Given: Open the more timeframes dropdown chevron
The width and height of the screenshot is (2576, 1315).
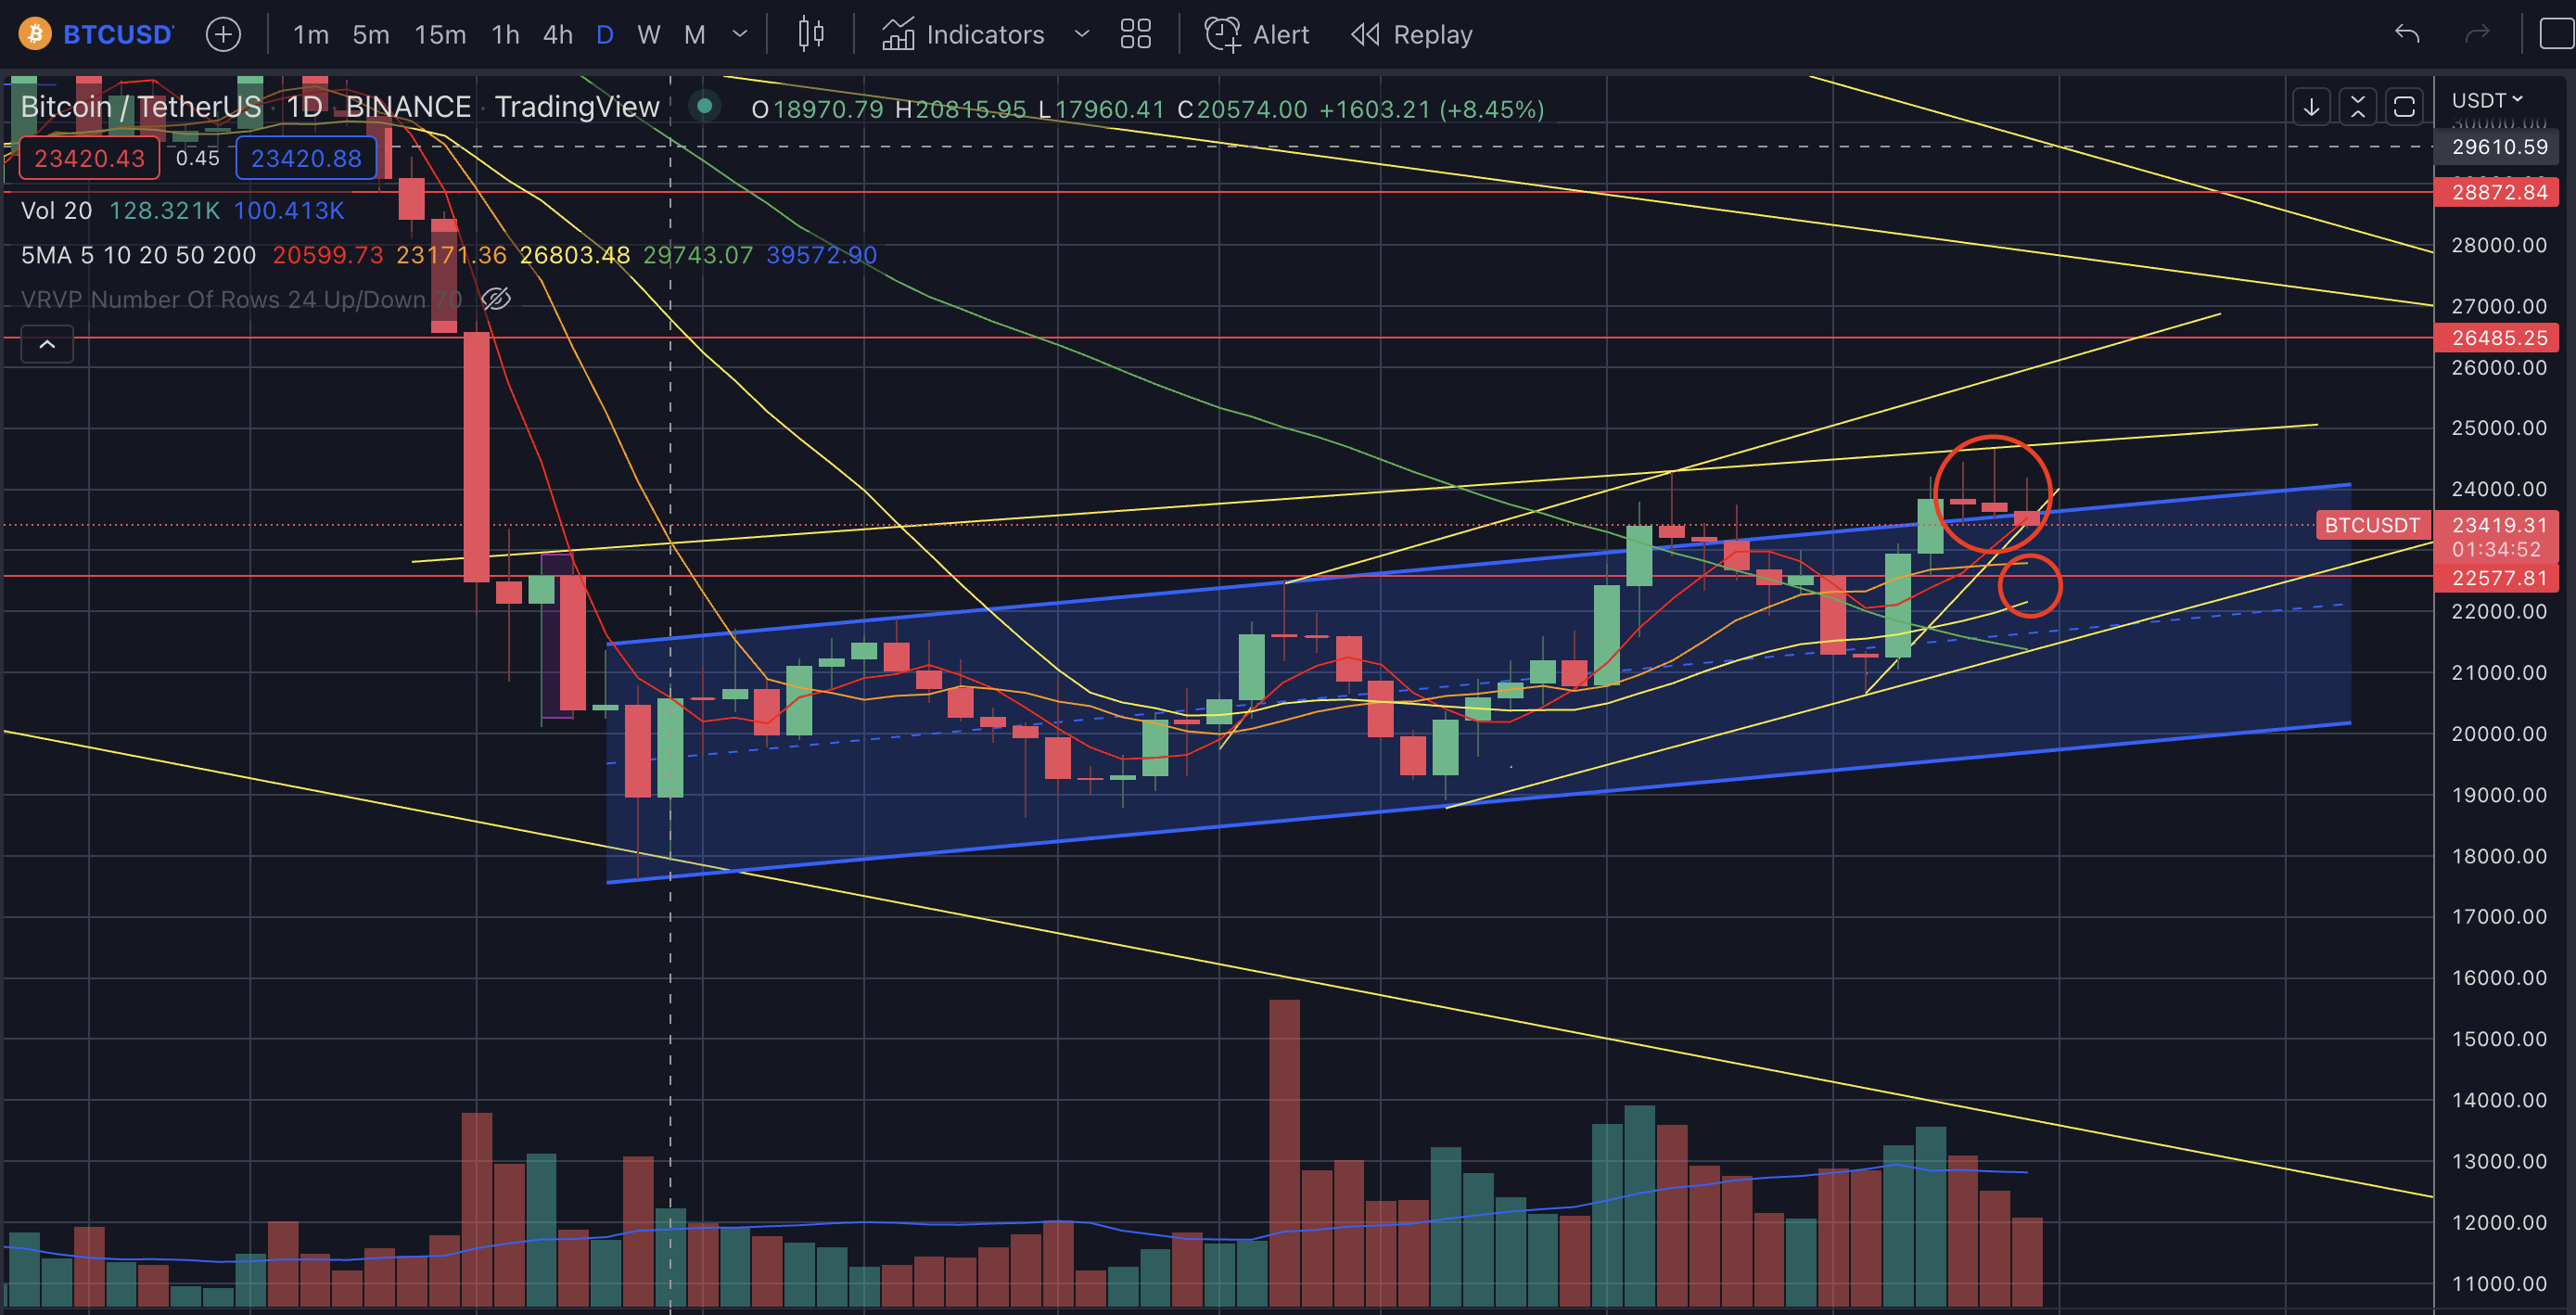Looking at the screenshot, I should click(x=740, y=35).
